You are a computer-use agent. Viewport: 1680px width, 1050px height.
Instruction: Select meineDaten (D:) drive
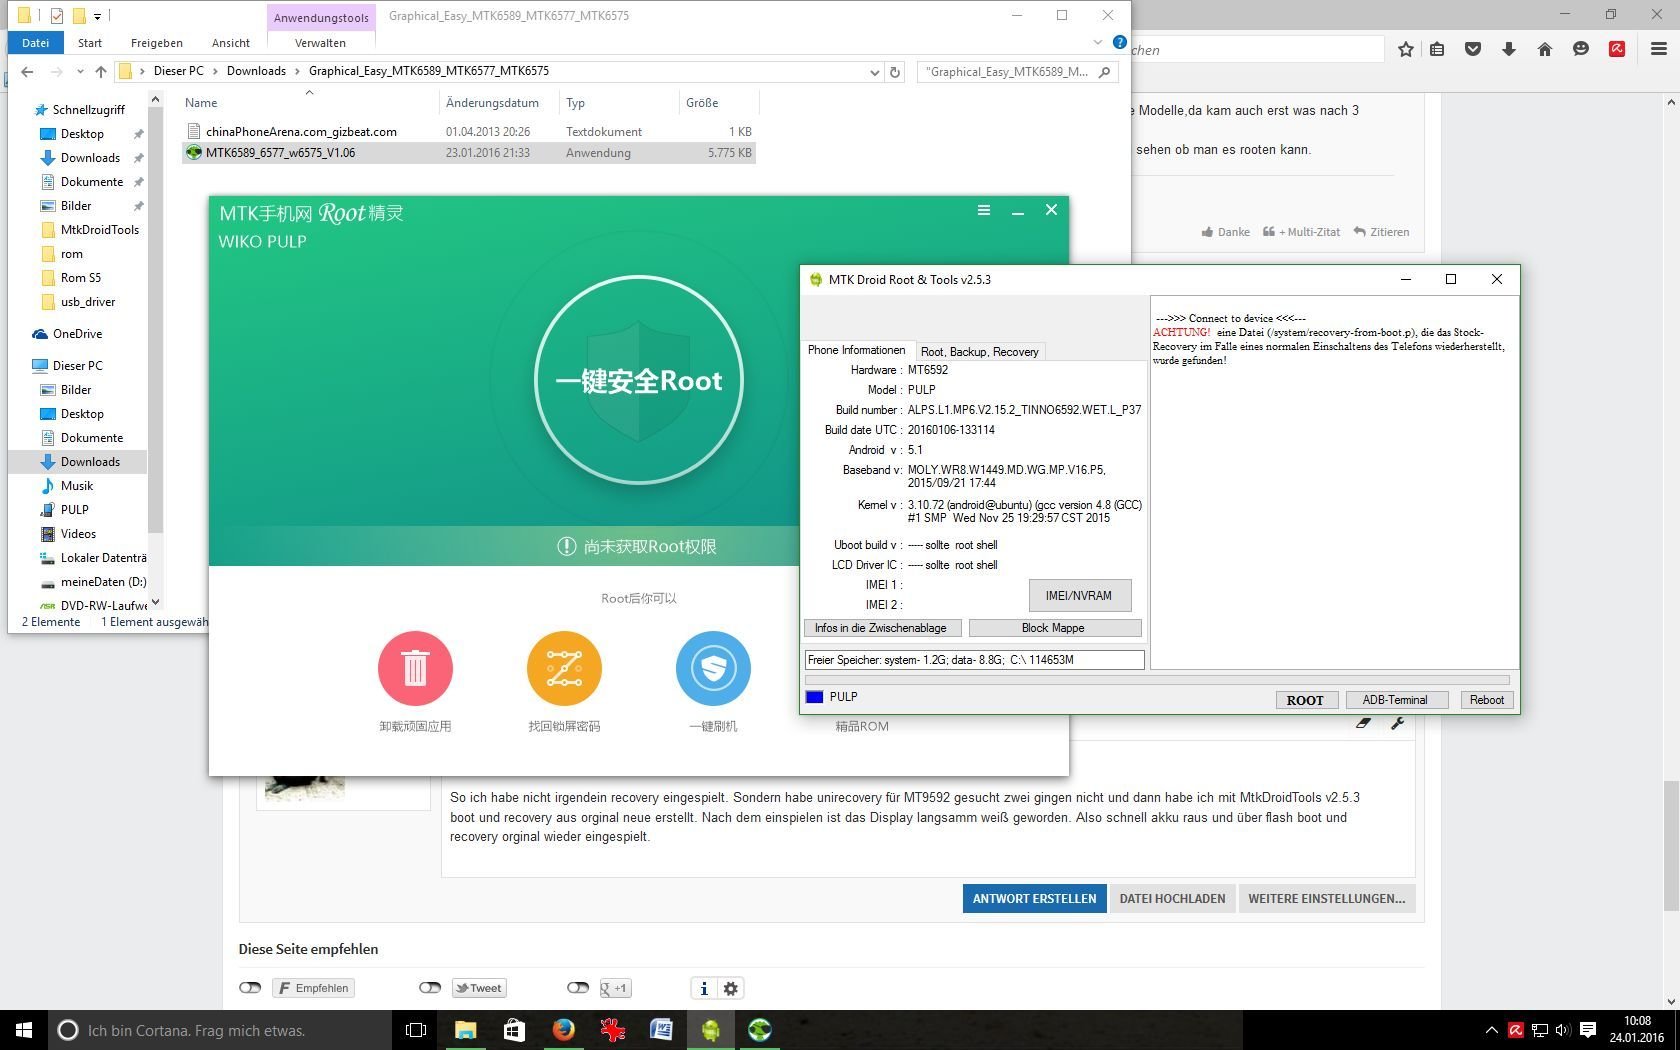click(x=103, y=582)
